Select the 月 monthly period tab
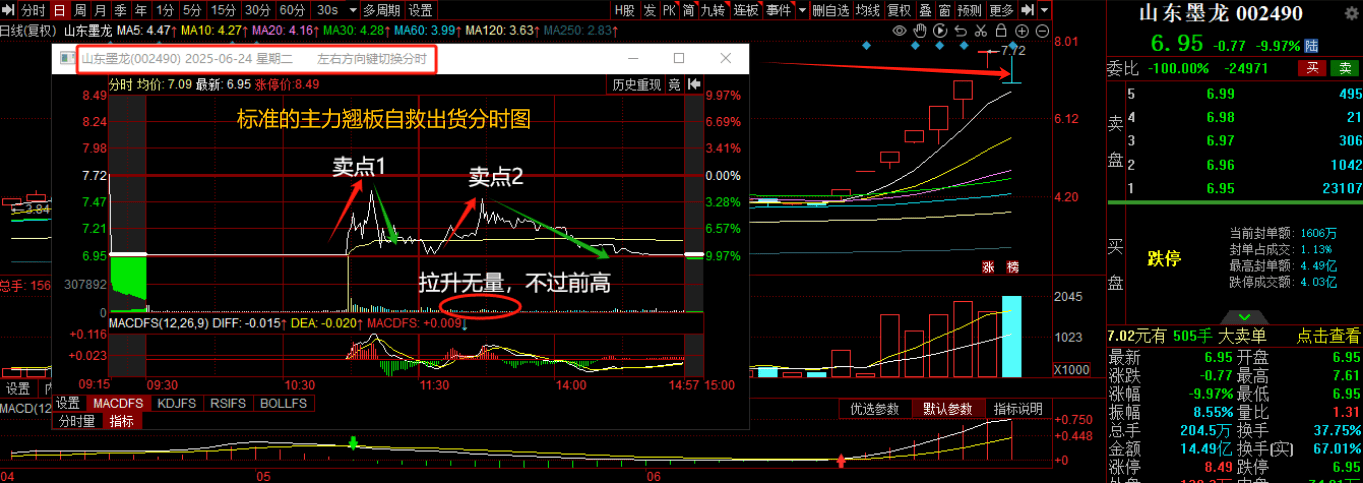Image resolution: width=1363 pixels, height=483 pixels. pos(101,10)
